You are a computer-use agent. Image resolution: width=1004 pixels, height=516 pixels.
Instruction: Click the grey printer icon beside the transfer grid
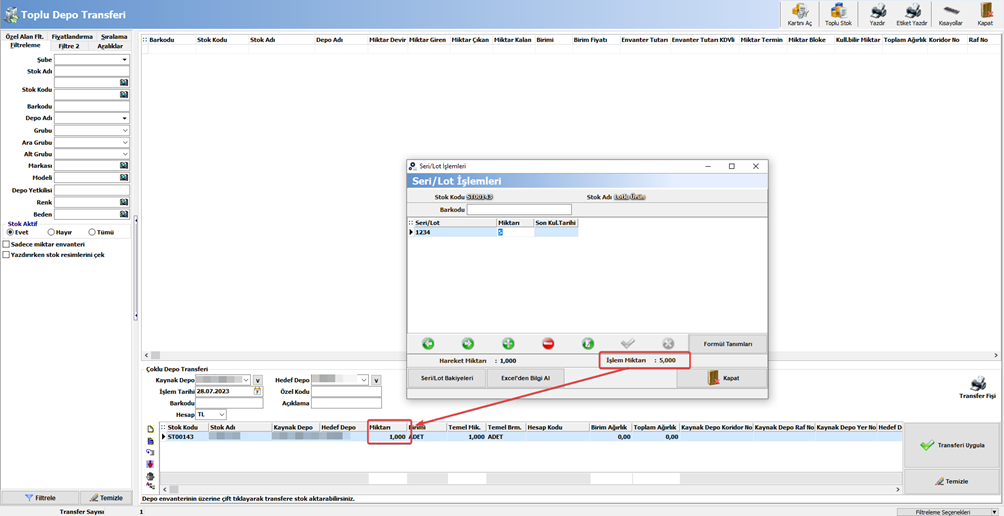point(150,476)
